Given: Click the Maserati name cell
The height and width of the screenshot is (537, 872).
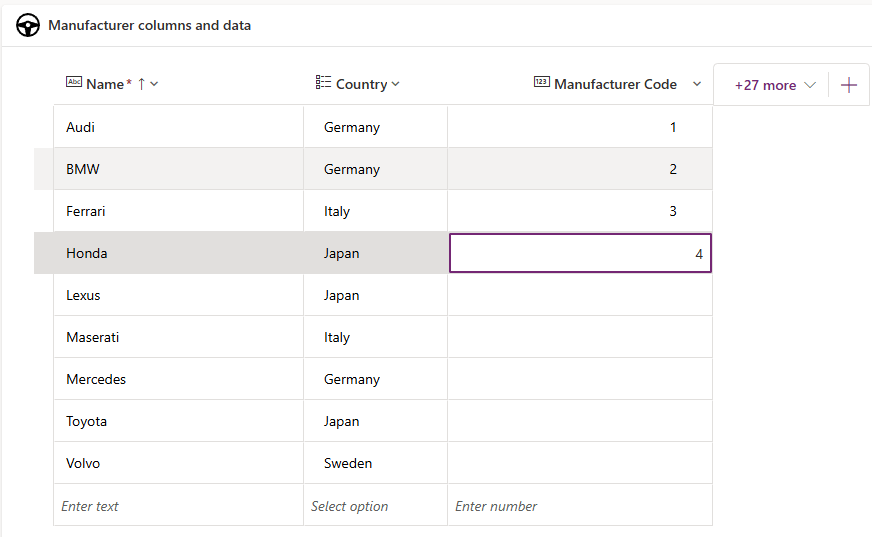Looking at the screenshot, I should pos(178,337).
